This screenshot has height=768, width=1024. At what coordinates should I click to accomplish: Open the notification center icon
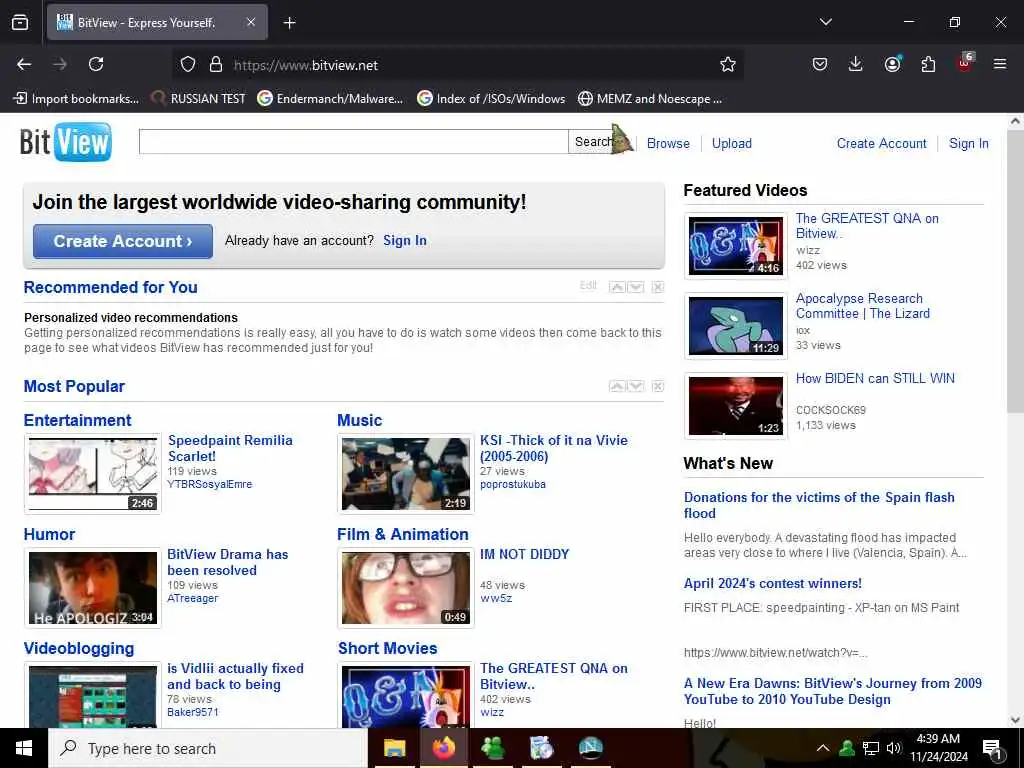tap(992, 749)
